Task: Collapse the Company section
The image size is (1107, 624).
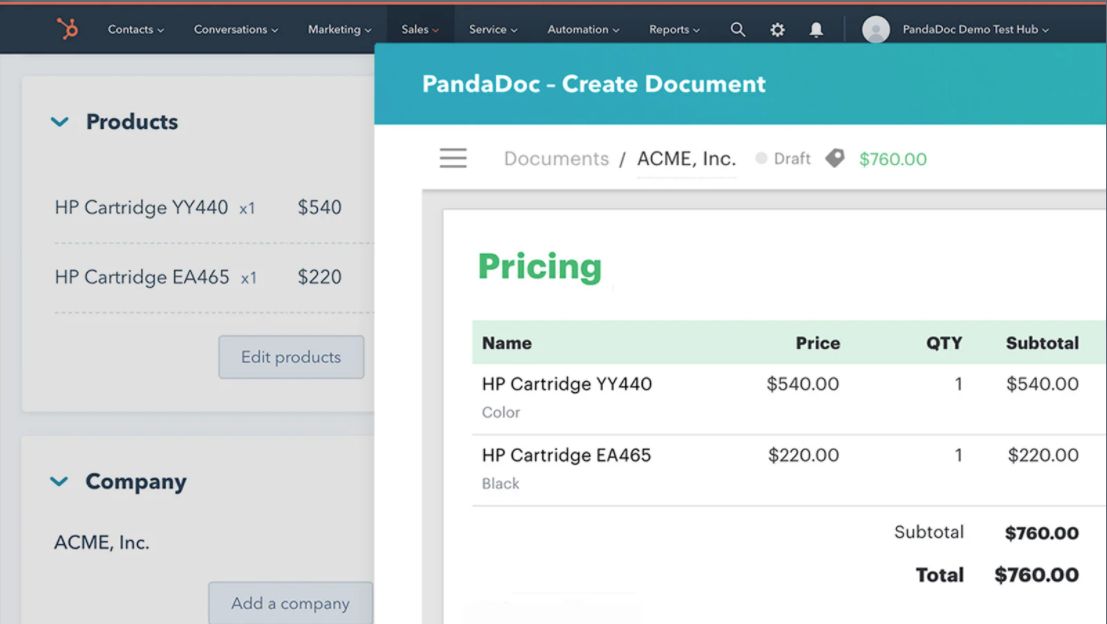Action: [60, 482]
